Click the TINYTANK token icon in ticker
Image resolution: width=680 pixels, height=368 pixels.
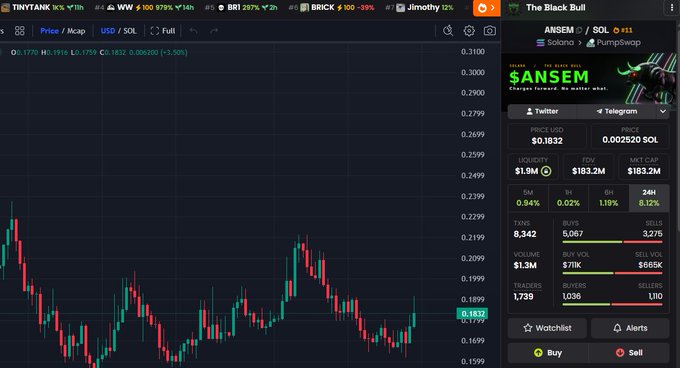pyautogui.click(x=5, y=7)
